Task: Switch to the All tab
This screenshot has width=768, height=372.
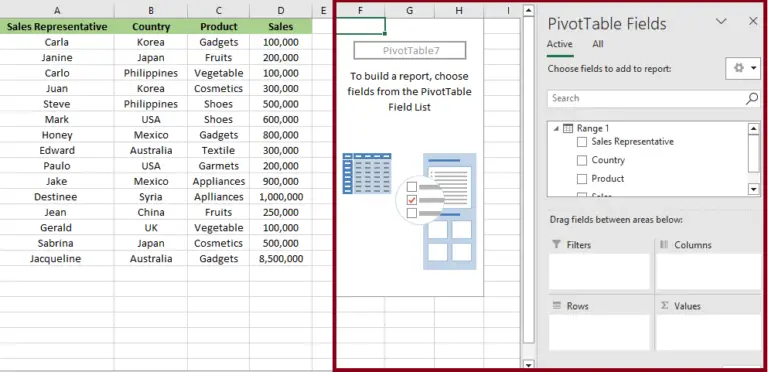Action: click(598, 44)
